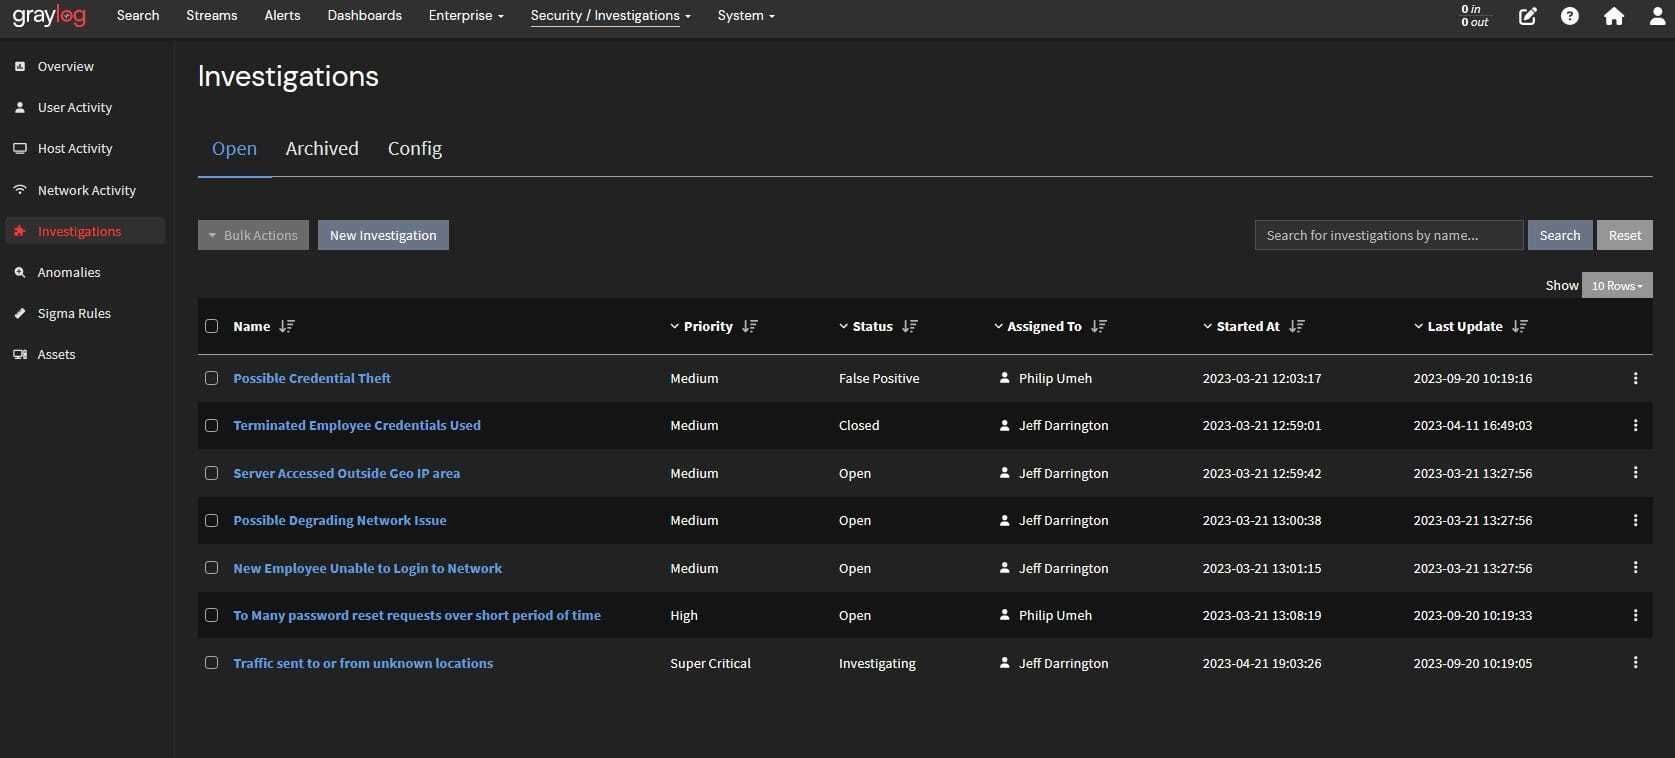Viewport: 1675px width, 758px height.
Task: Click the investigations search input field
Action: 1388,235
